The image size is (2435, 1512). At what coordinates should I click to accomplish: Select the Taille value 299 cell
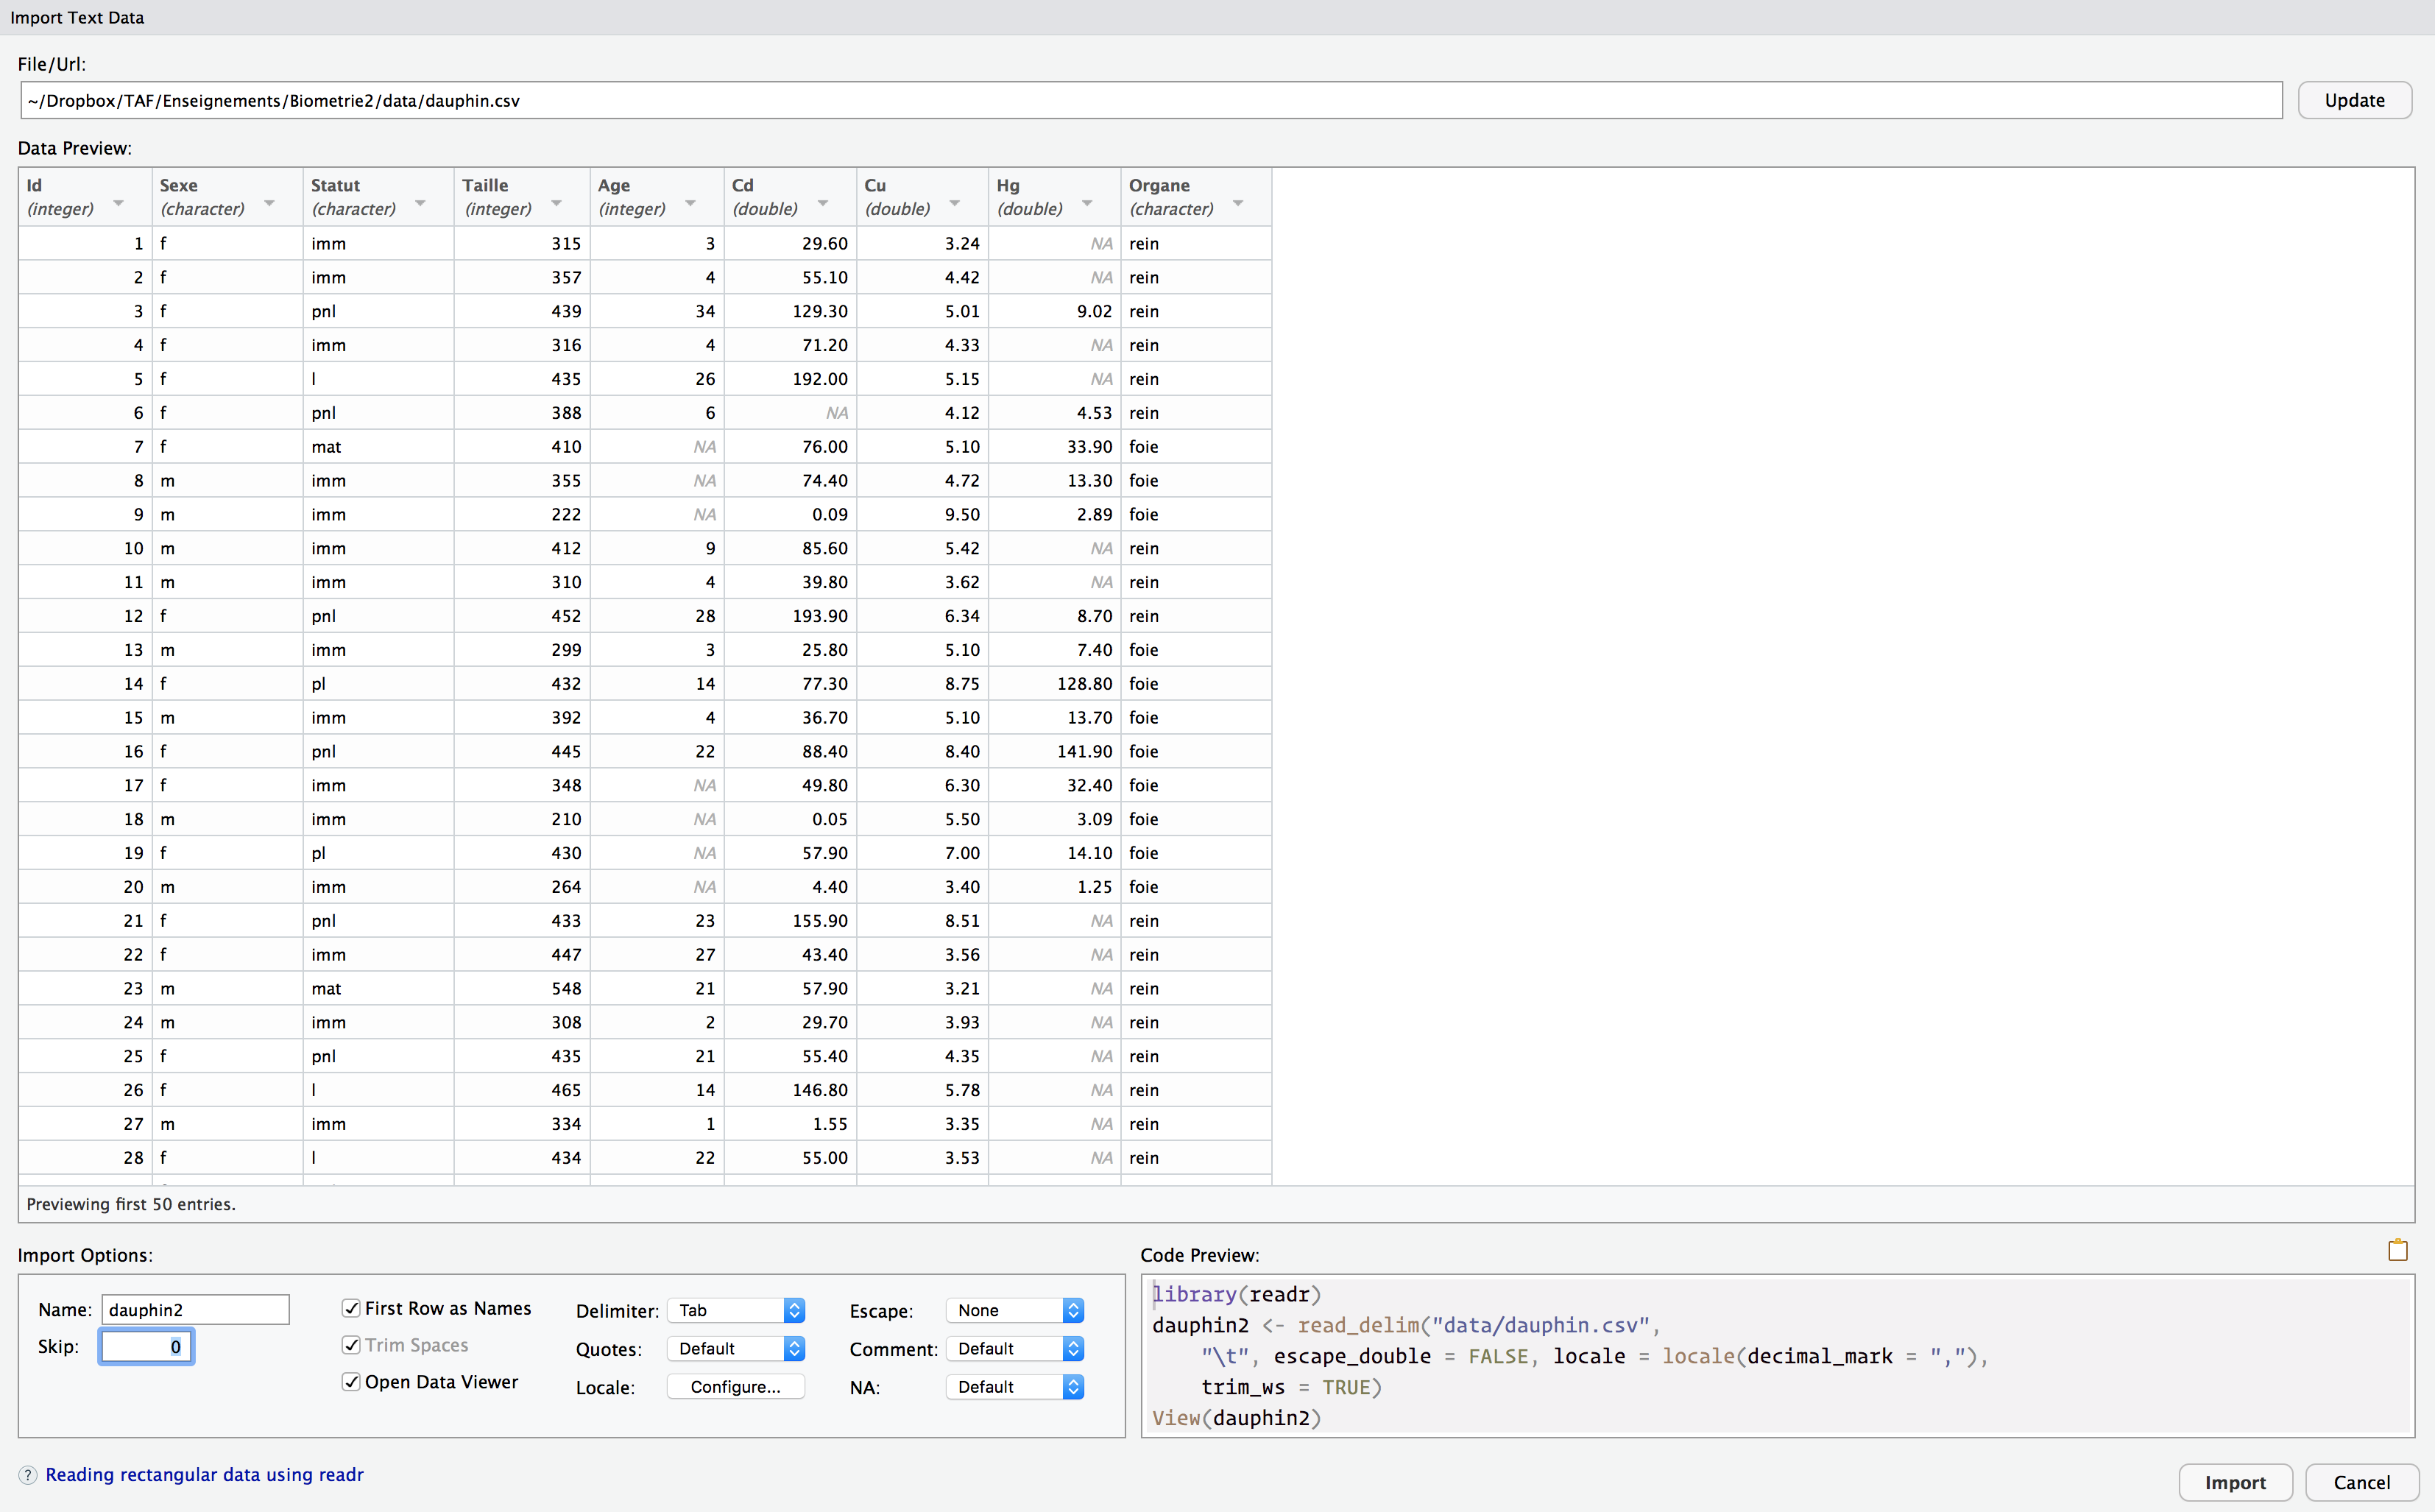point(522,650)
